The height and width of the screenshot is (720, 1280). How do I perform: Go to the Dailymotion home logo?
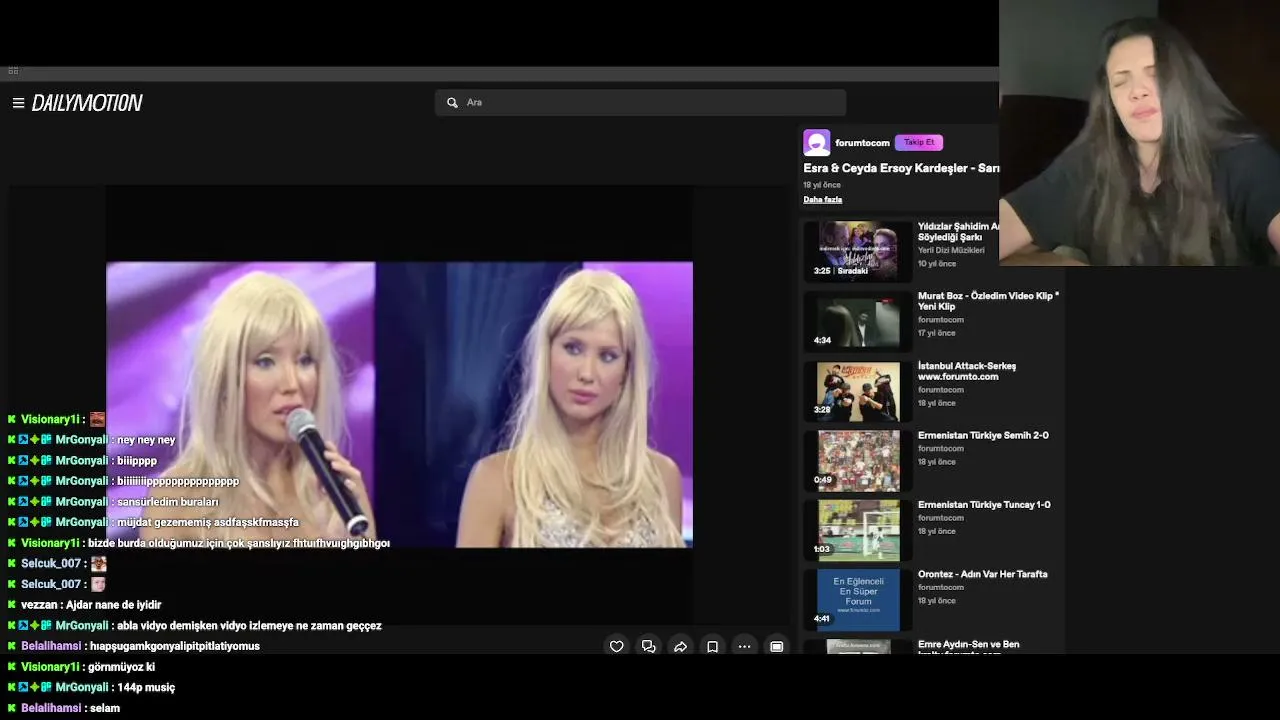[x=87, y=103]
